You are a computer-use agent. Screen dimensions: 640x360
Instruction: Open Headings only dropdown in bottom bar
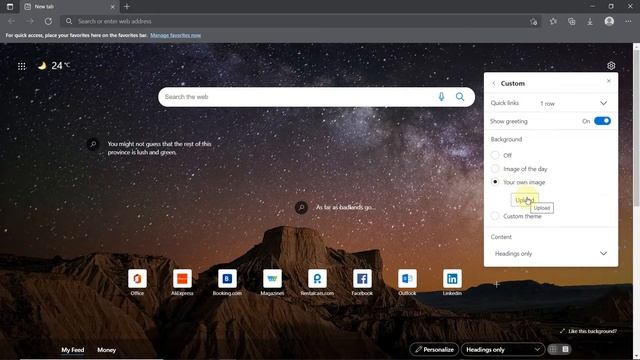click(x=503, y=349)
